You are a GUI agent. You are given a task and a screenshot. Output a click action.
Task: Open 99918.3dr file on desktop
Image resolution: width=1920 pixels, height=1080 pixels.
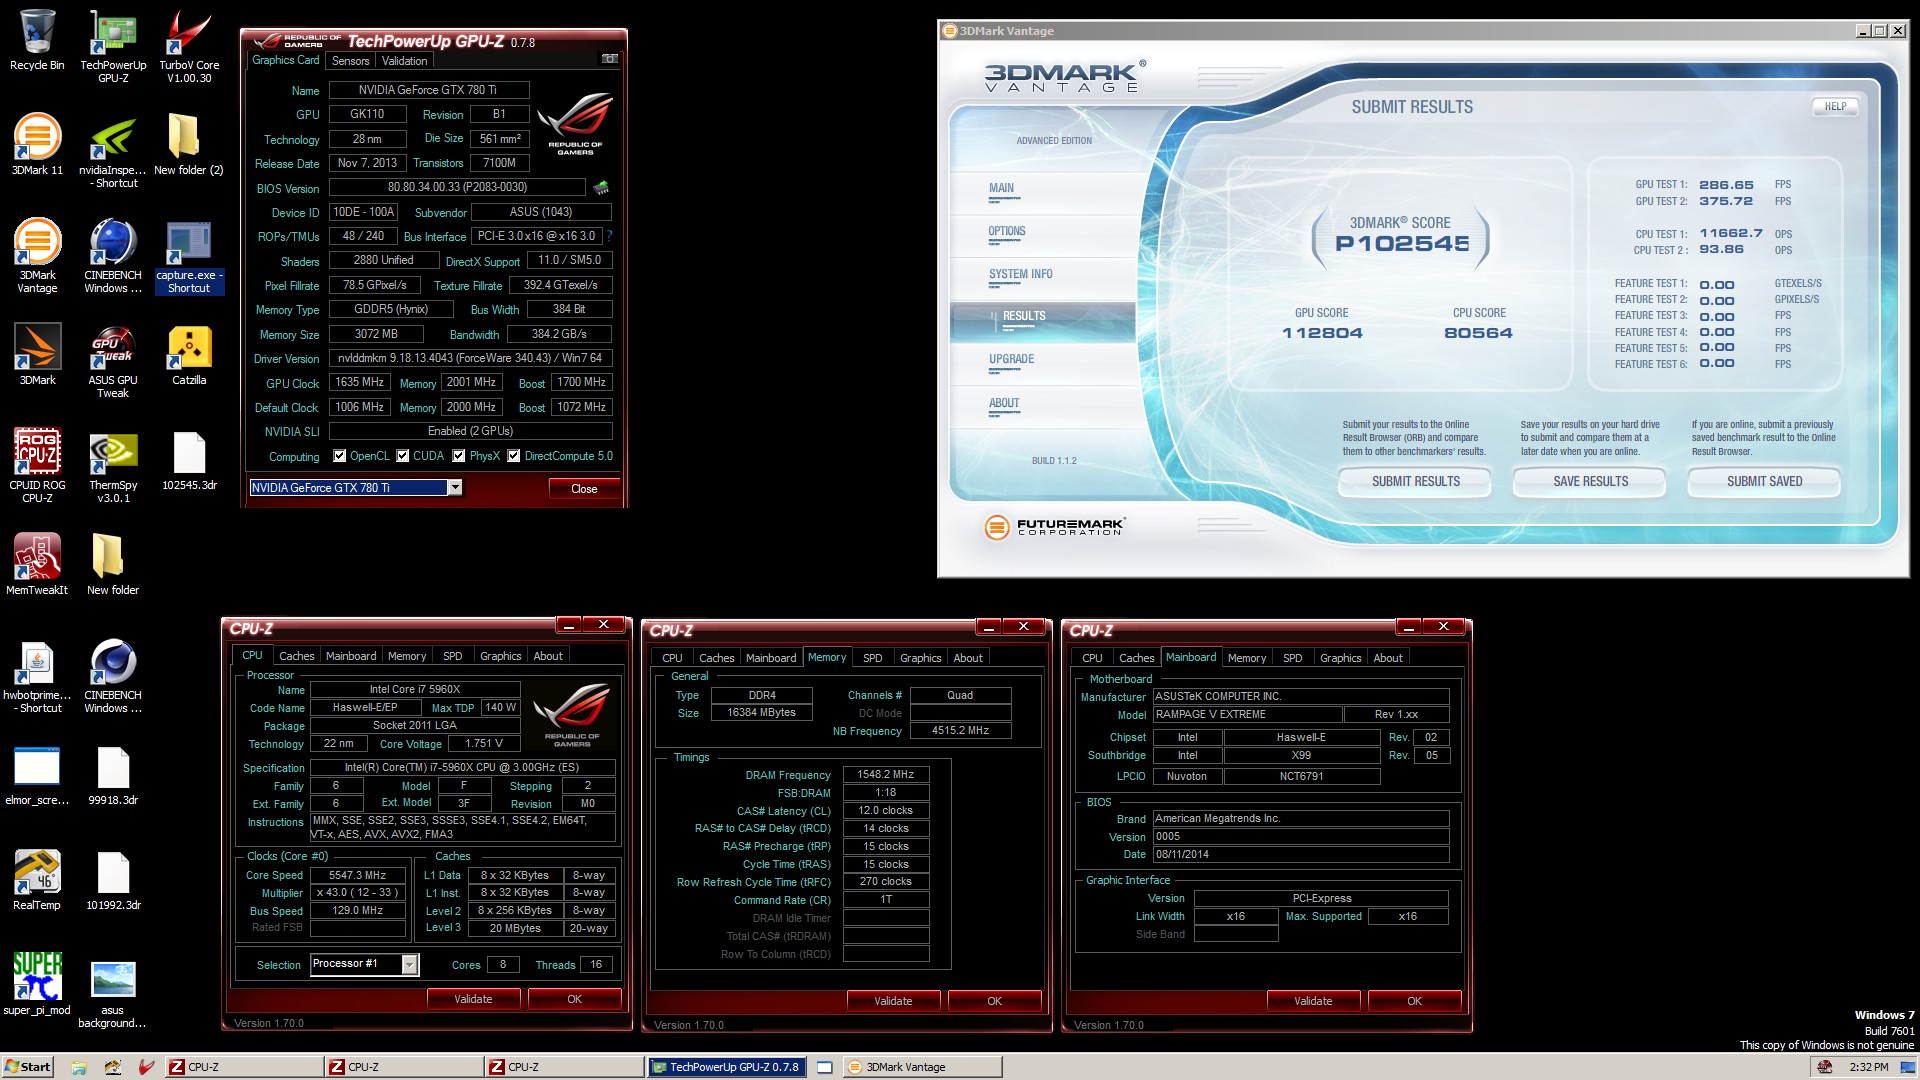[113, 775]
